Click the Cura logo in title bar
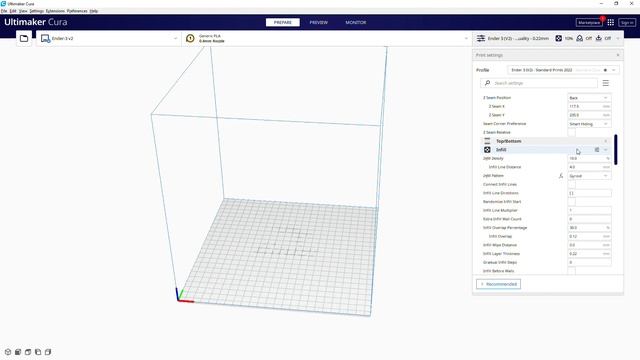Viewport: 640px width, 360px height. (3, 4)
